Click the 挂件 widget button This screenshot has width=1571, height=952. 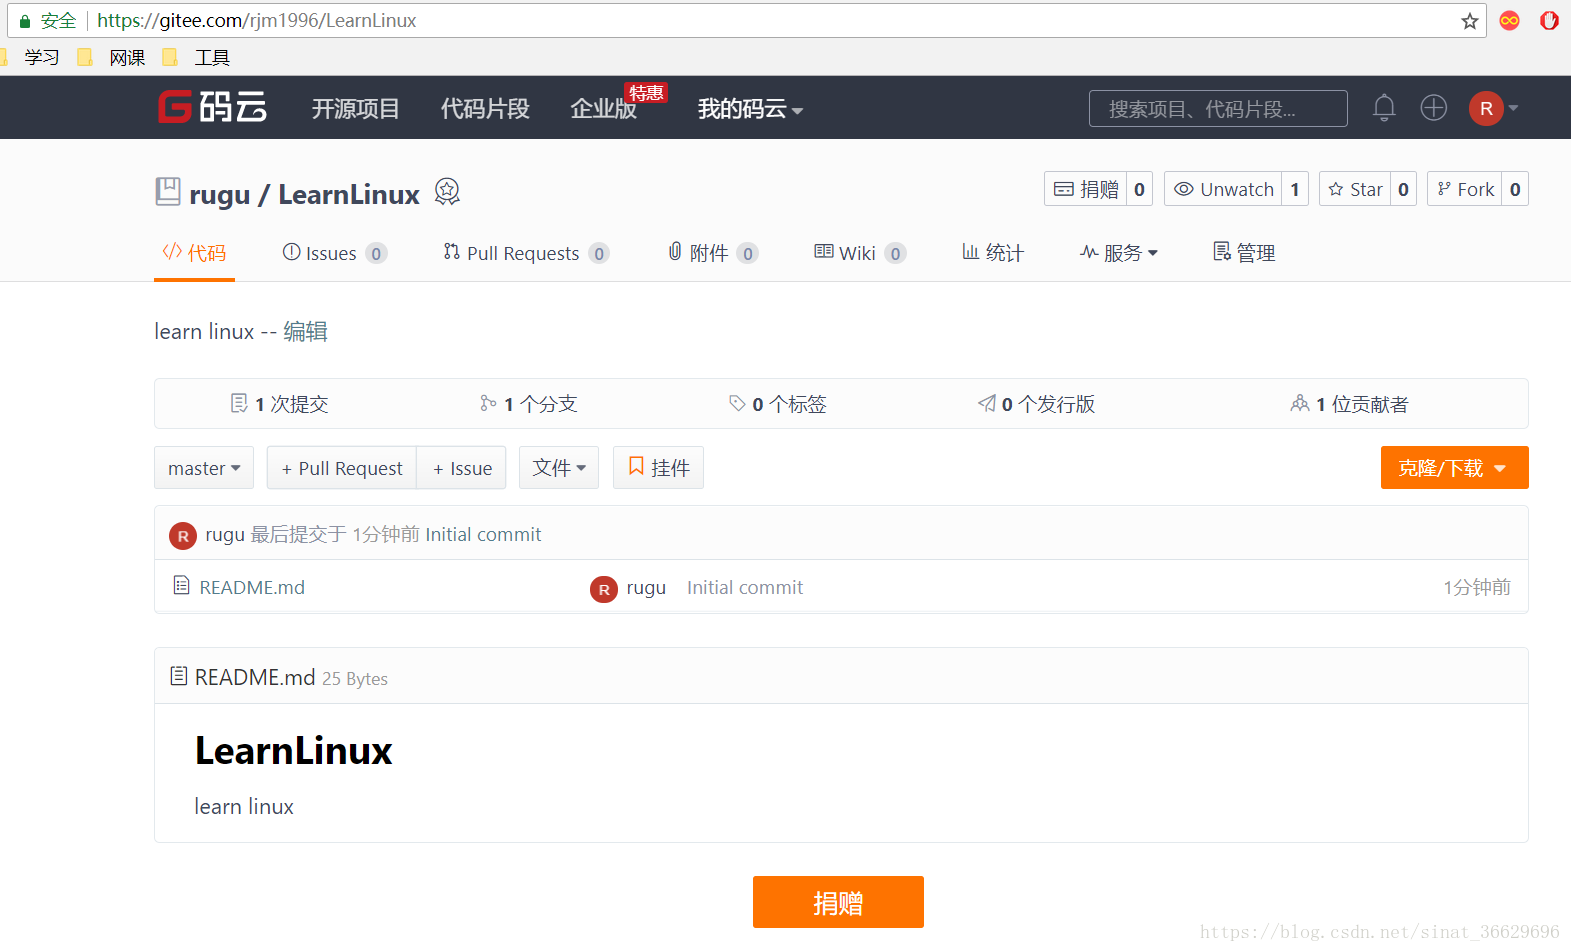[x=658, y=468]
